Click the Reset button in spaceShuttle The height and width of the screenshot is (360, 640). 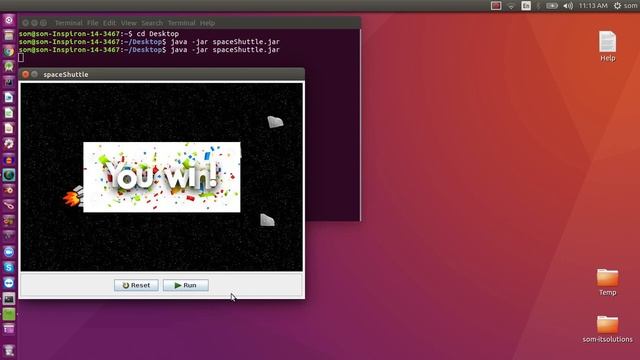(136, 285)
